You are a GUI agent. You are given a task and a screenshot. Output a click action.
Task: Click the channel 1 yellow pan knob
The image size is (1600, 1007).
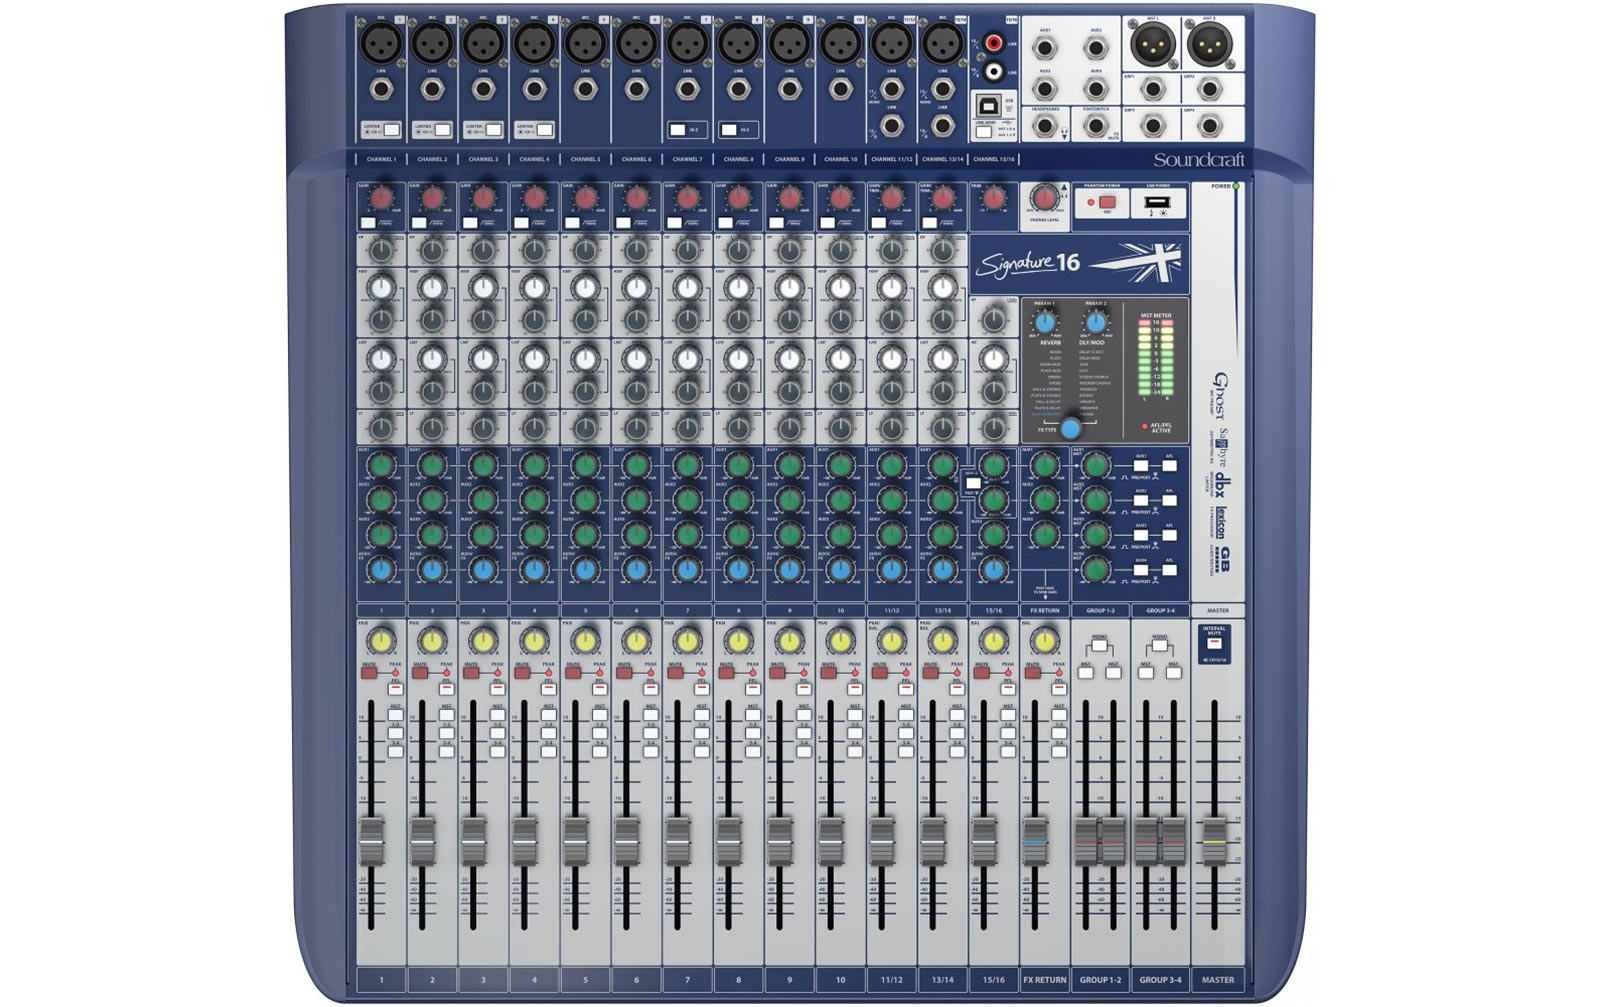click(x=381, y=640)
